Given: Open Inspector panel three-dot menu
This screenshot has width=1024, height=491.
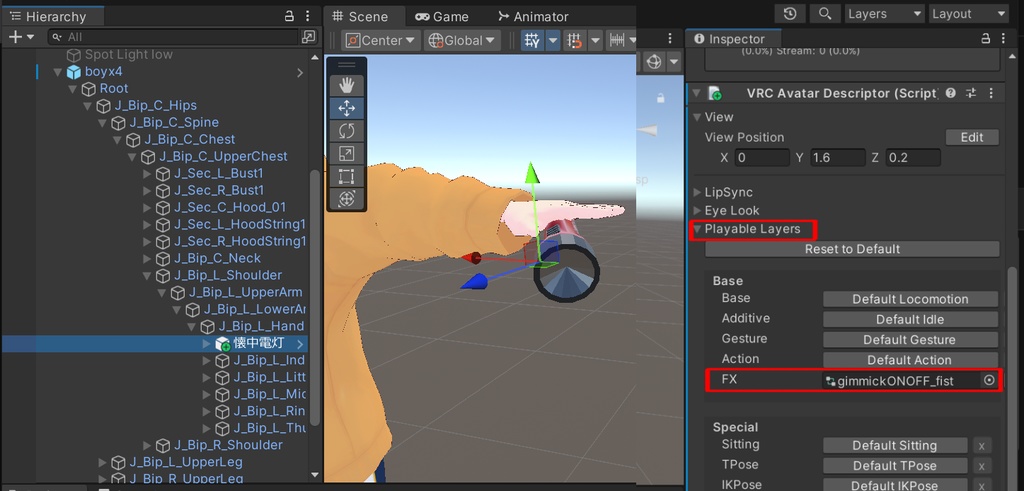Looking at the screenshot, I should click(x=1005, y=39).
